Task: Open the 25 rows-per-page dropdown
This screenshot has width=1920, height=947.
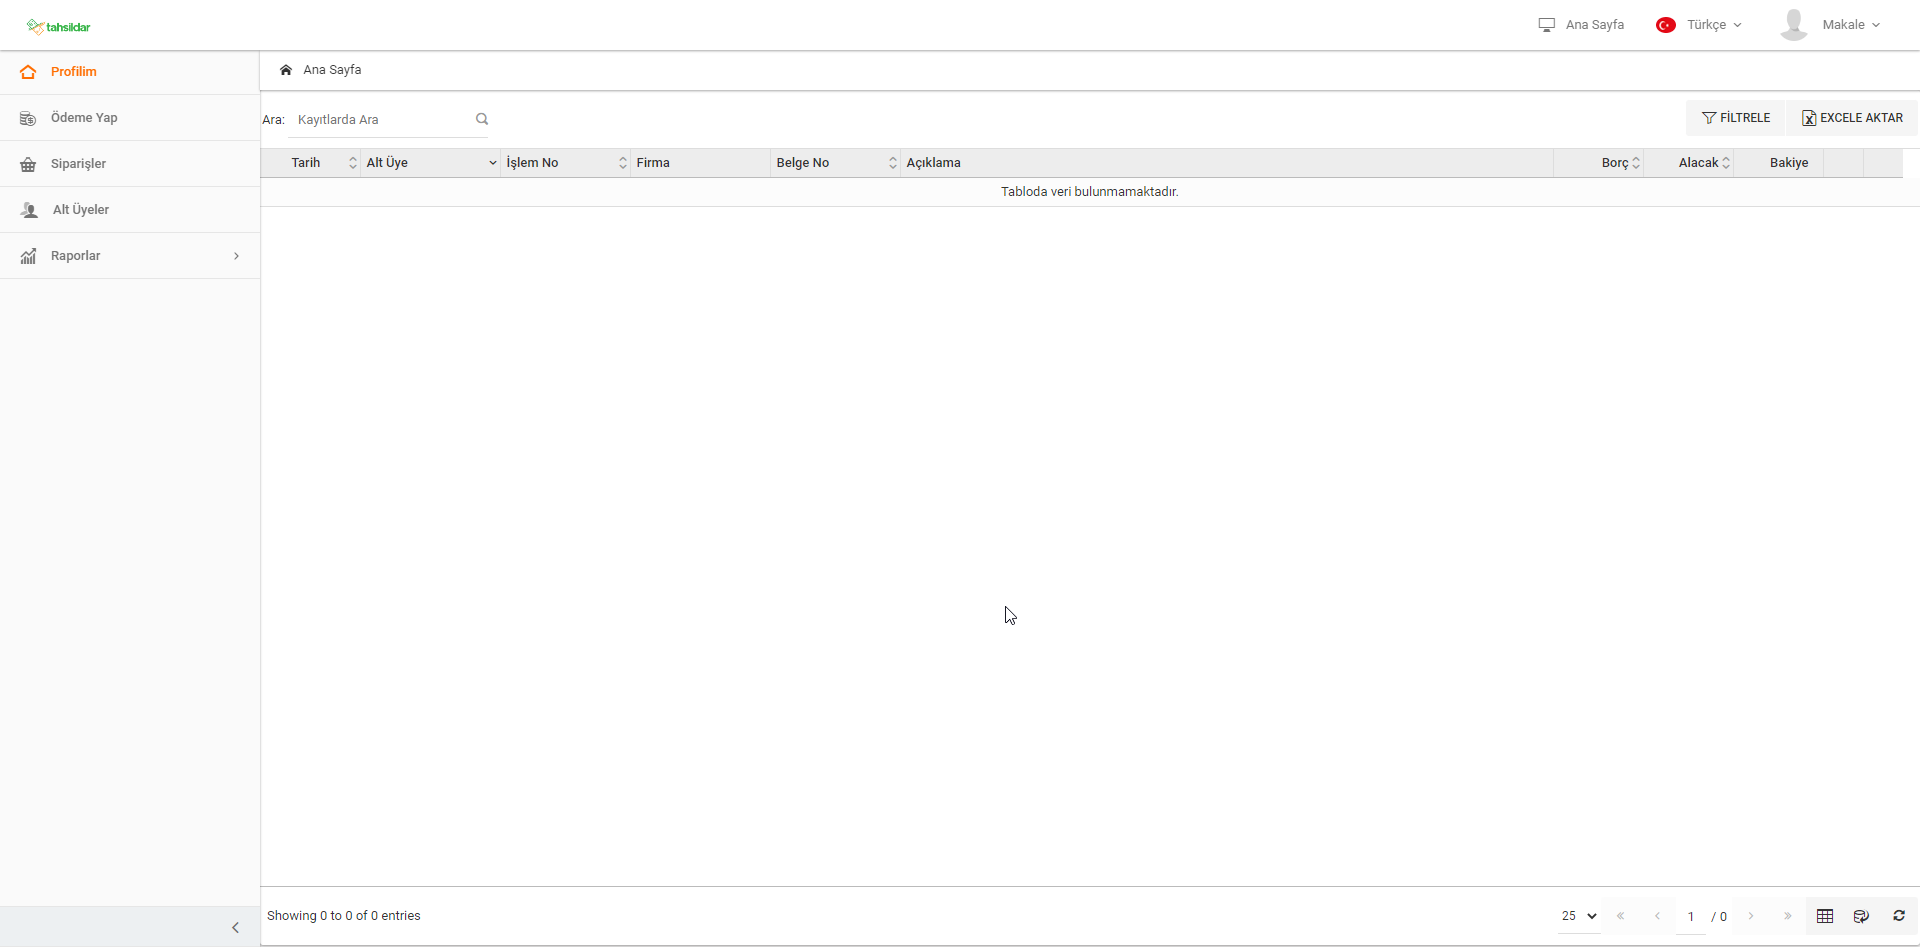Action: [x=1579, y=916]
